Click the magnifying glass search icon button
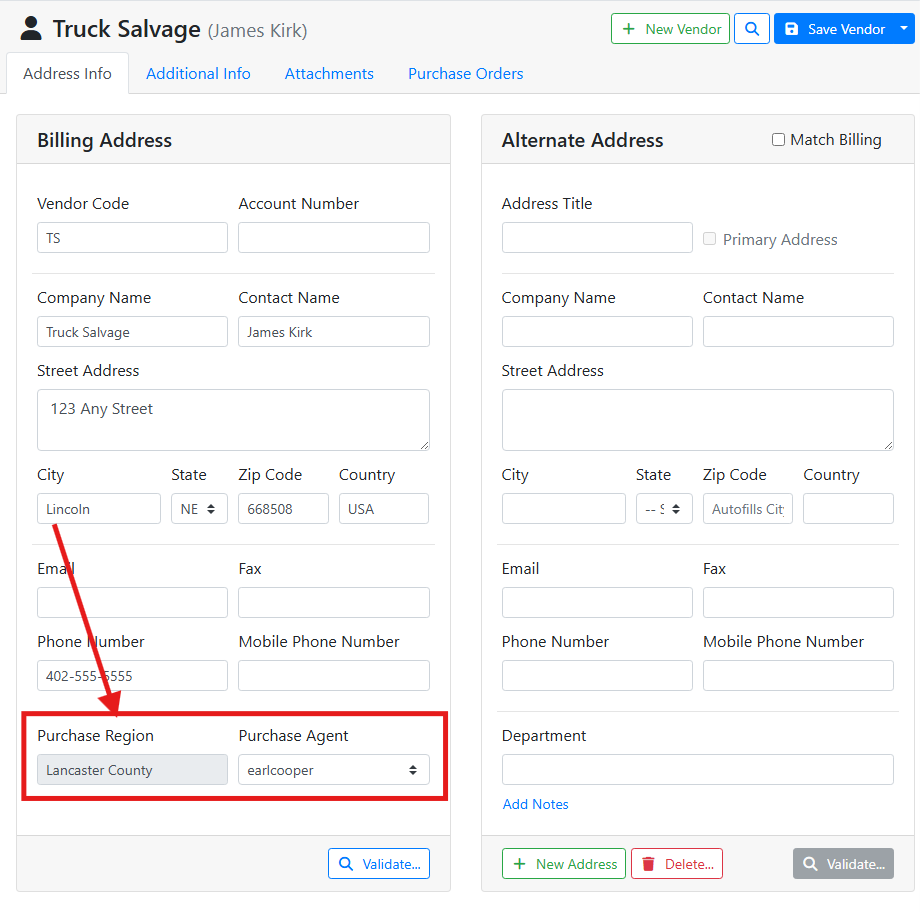This screenshot has width=920, height=912. click(752, 29)
